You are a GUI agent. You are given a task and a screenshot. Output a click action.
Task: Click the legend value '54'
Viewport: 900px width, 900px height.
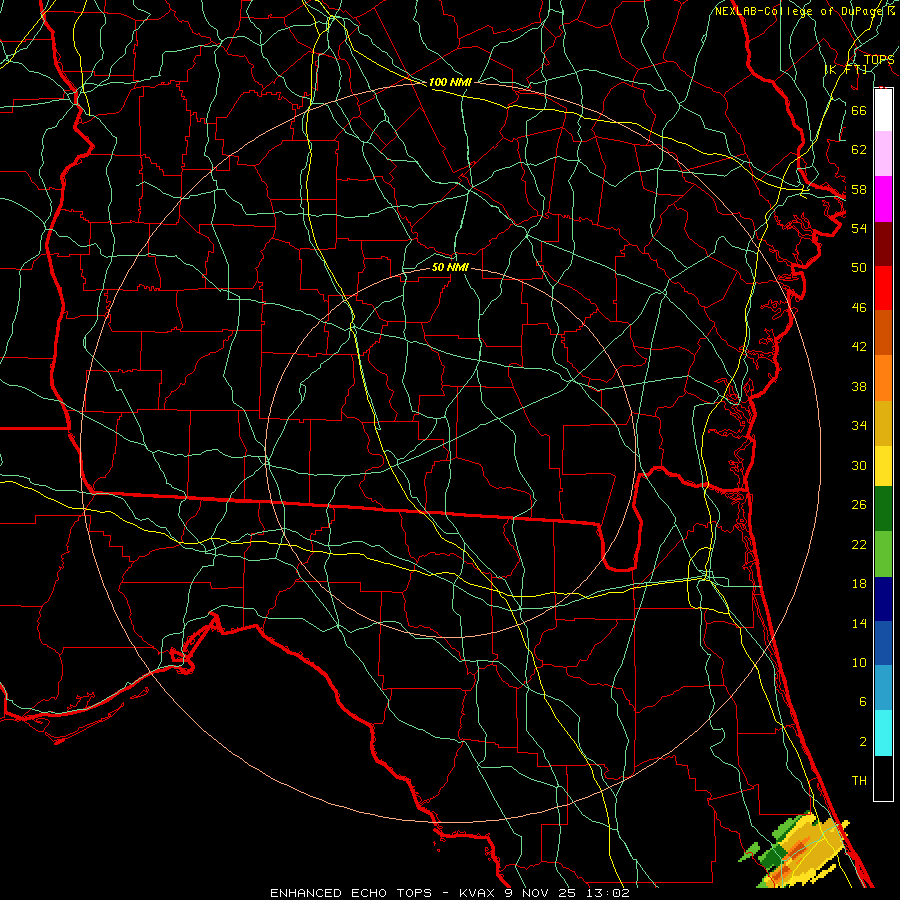pos(859,228)
